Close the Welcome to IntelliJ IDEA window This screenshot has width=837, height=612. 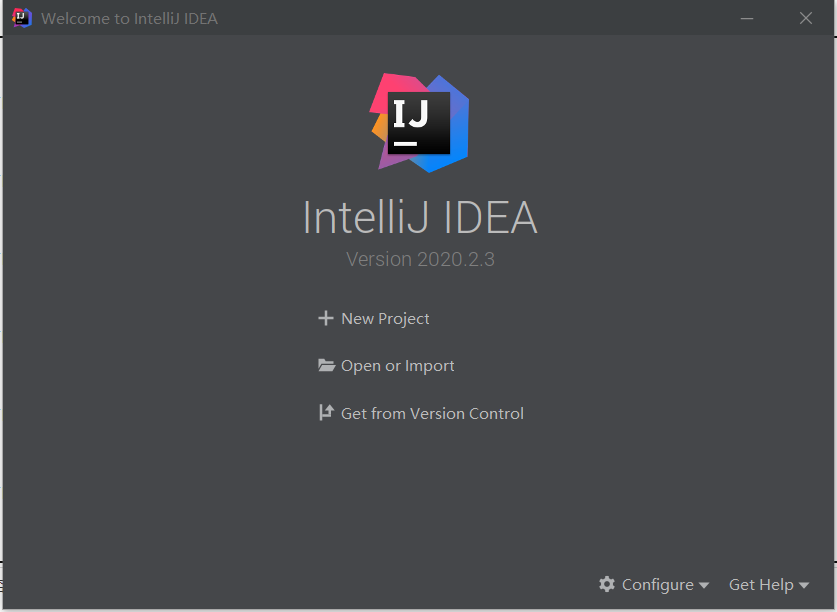[x=806, y=18]
